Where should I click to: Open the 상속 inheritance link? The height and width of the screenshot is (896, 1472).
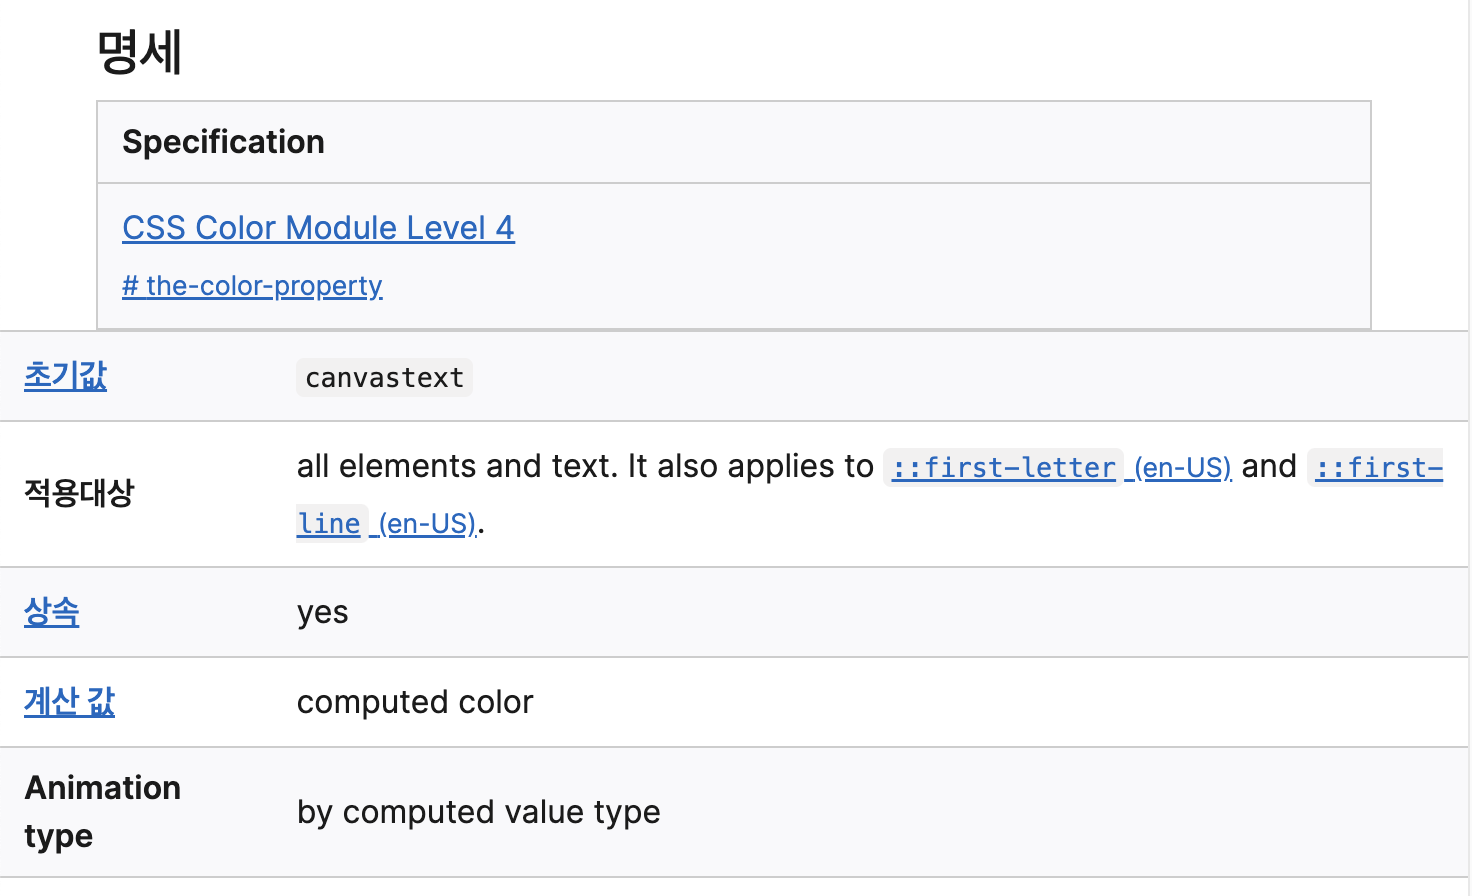(51, 612)
